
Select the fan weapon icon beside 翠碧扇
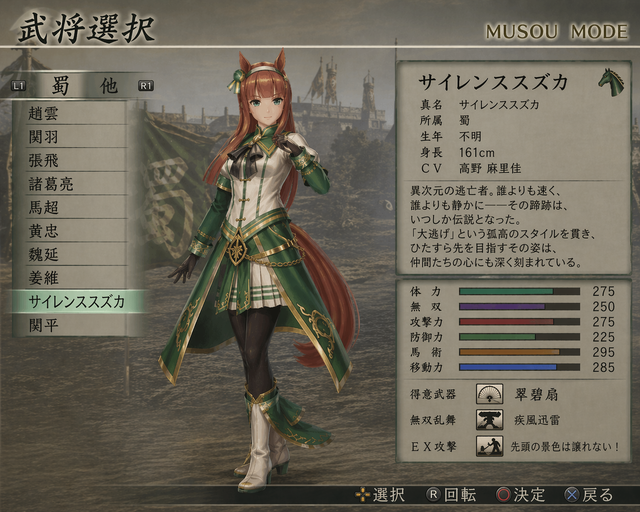coord(489,394)
